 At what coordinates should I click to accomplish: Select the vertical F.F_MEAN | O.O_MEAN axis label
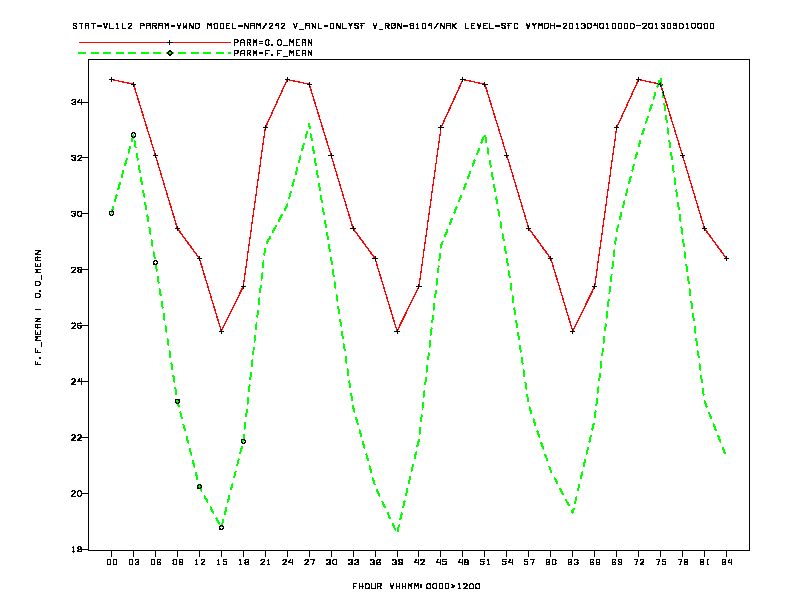coord(38,307)
